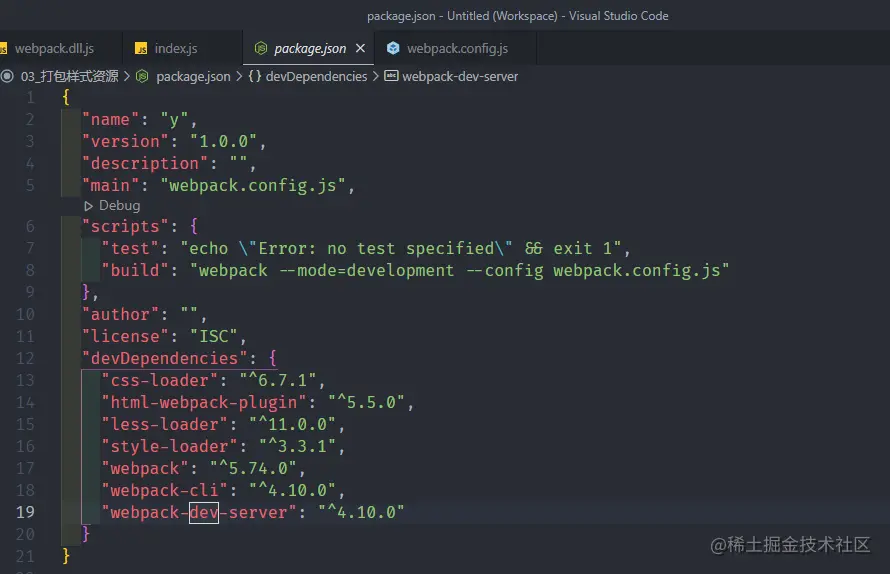Click line number 12 in the gutter

[25, 358]
